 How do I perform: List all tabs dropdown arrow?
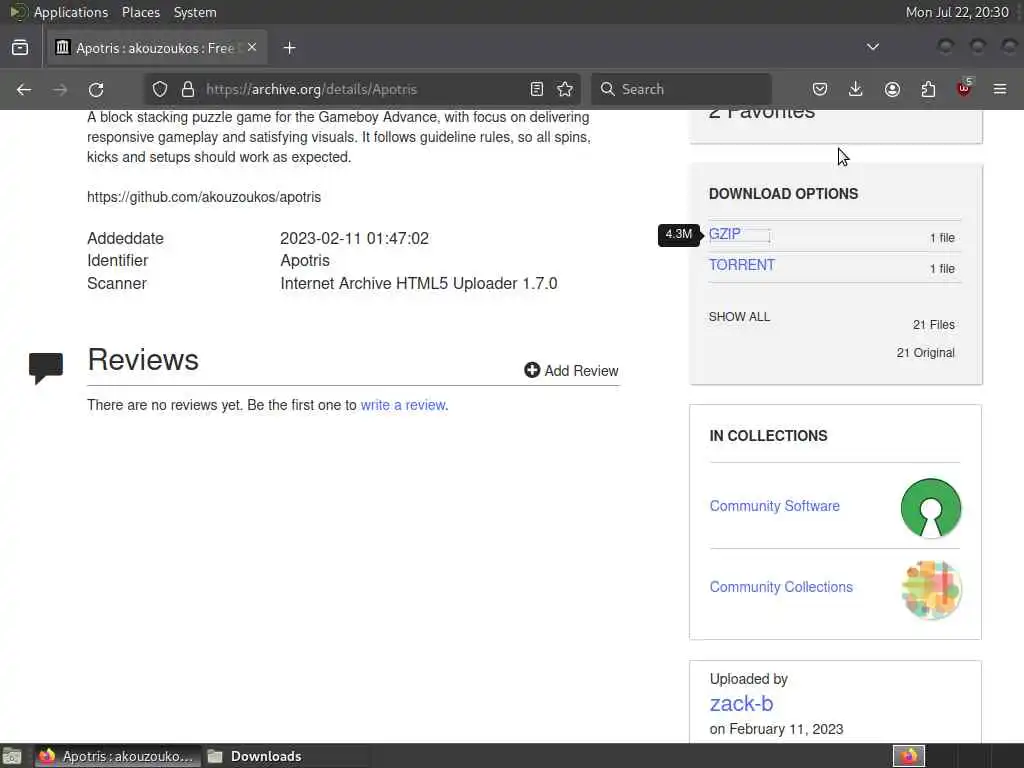pos(872,47)
